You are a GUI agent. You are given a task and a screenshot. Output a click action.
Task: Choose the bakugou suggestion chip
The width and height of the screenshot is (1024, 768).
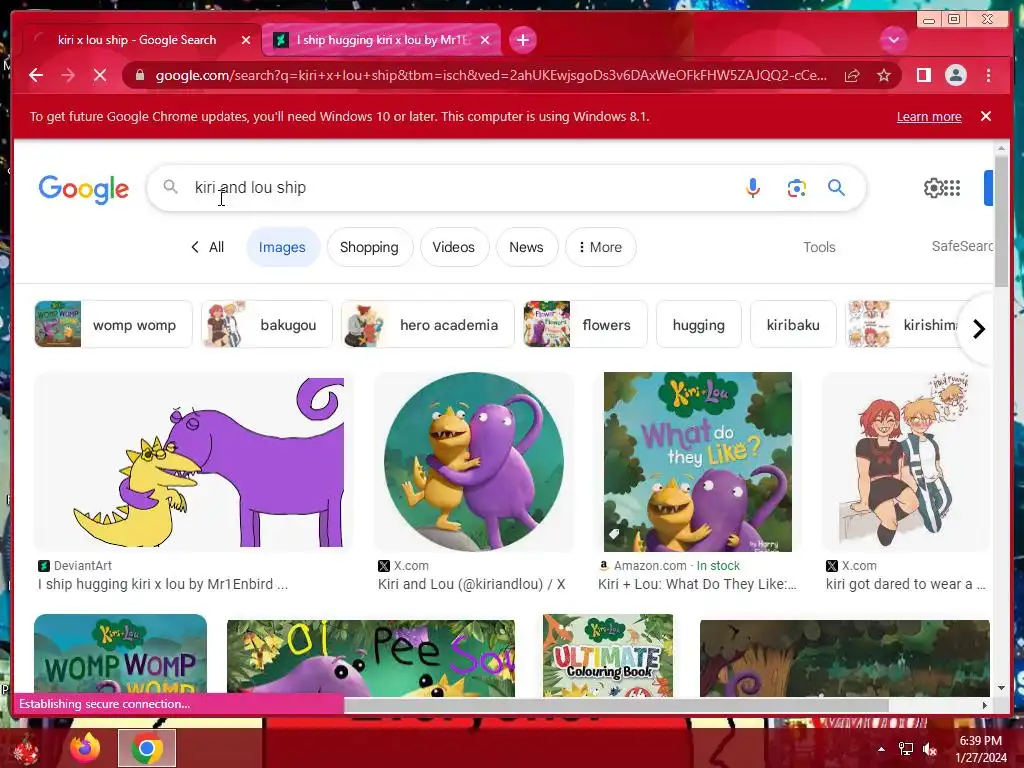(x=266, y=325)
